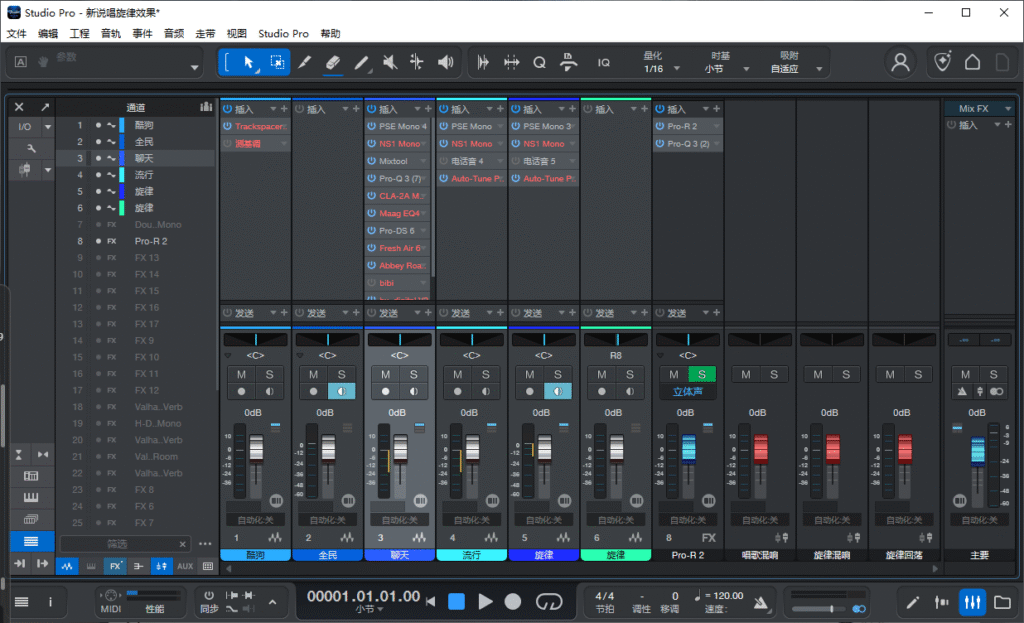
Task: Click the 立体声 mode on Pro-R 2
Action: (x=688, y=391)
